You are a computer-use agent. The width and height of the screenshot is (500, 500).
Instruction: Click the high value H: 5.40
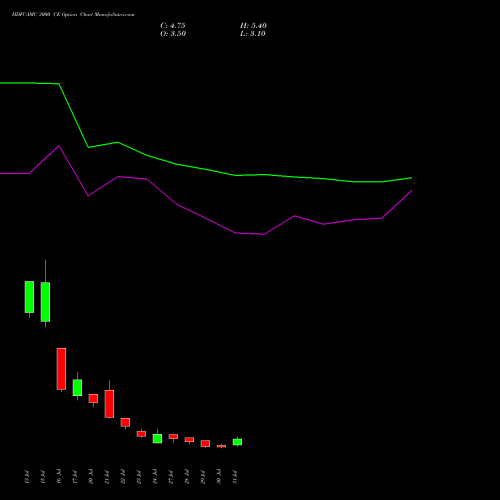point(253,26)
